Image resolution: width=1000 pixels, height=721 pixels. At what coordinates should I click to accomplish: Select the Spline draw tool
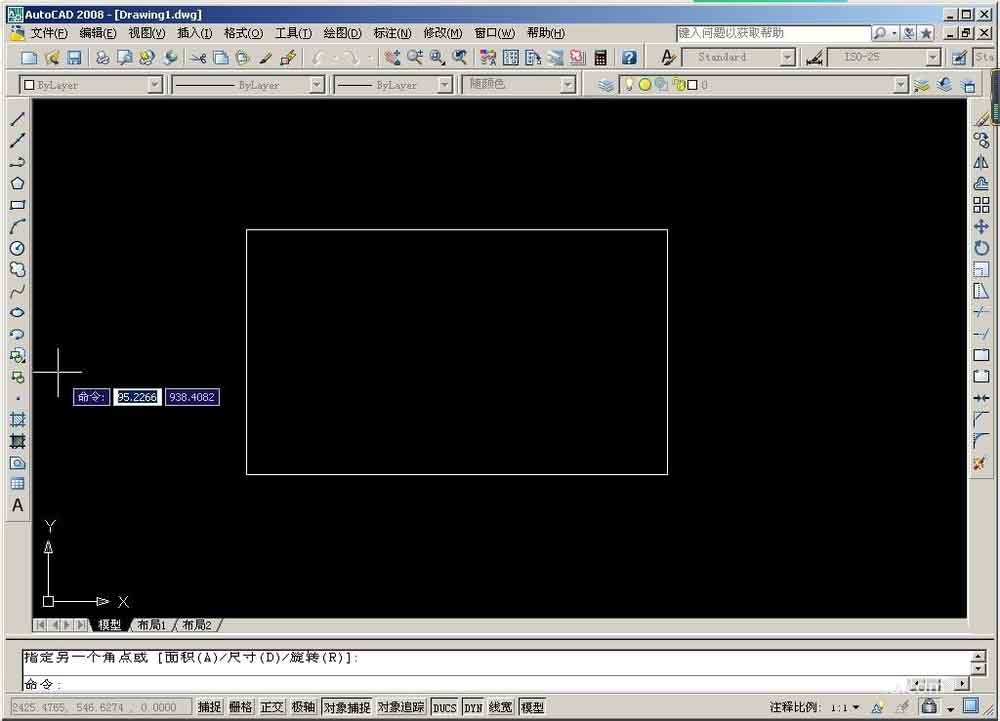17,291
